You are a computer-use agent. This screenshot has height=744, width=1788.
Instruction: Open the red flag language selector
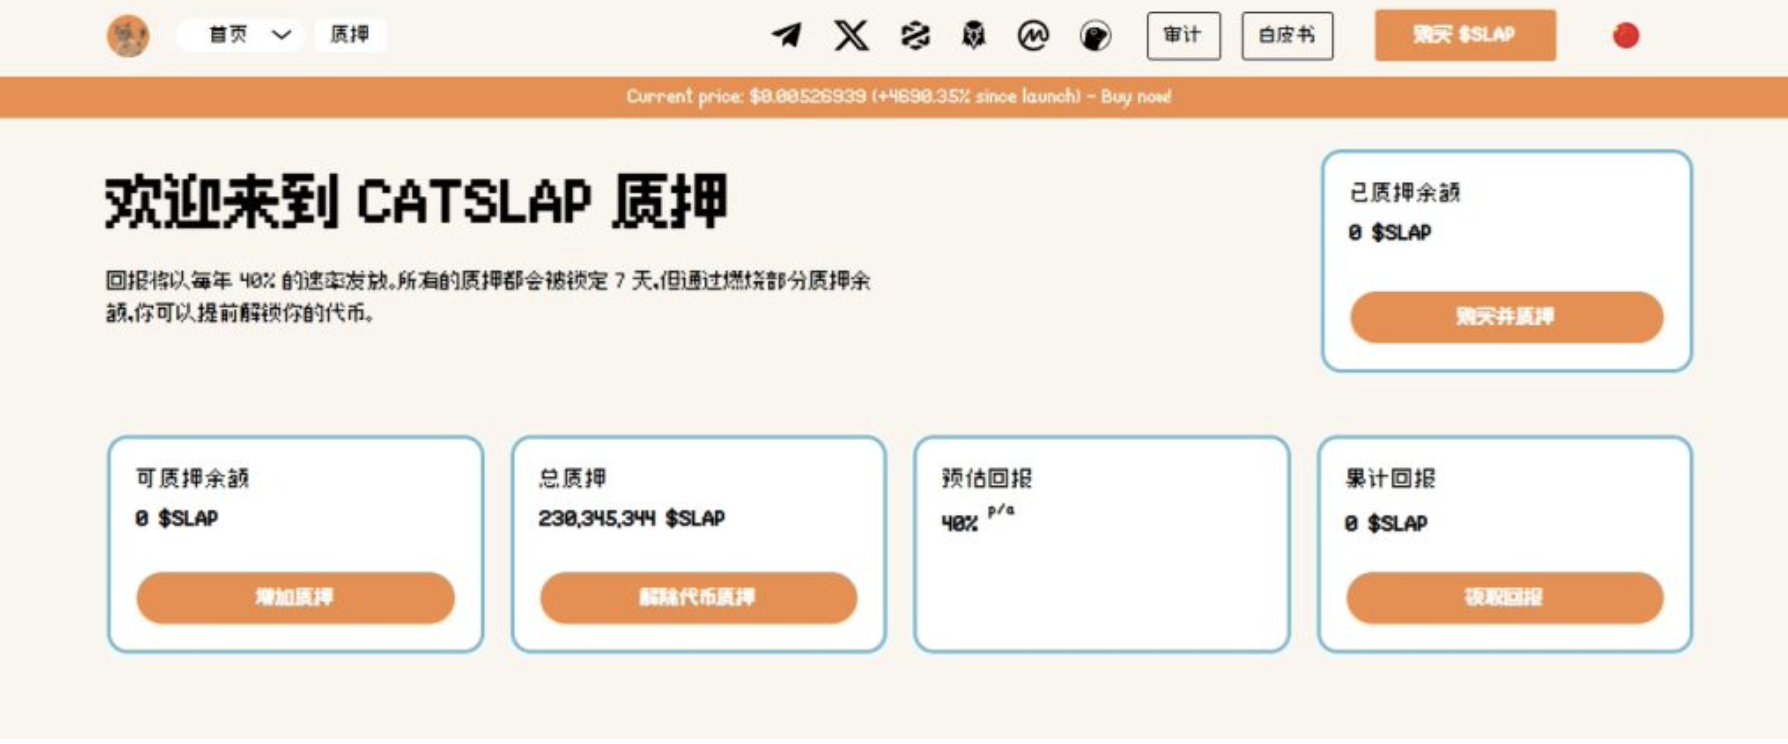(x=1625, y=36)
